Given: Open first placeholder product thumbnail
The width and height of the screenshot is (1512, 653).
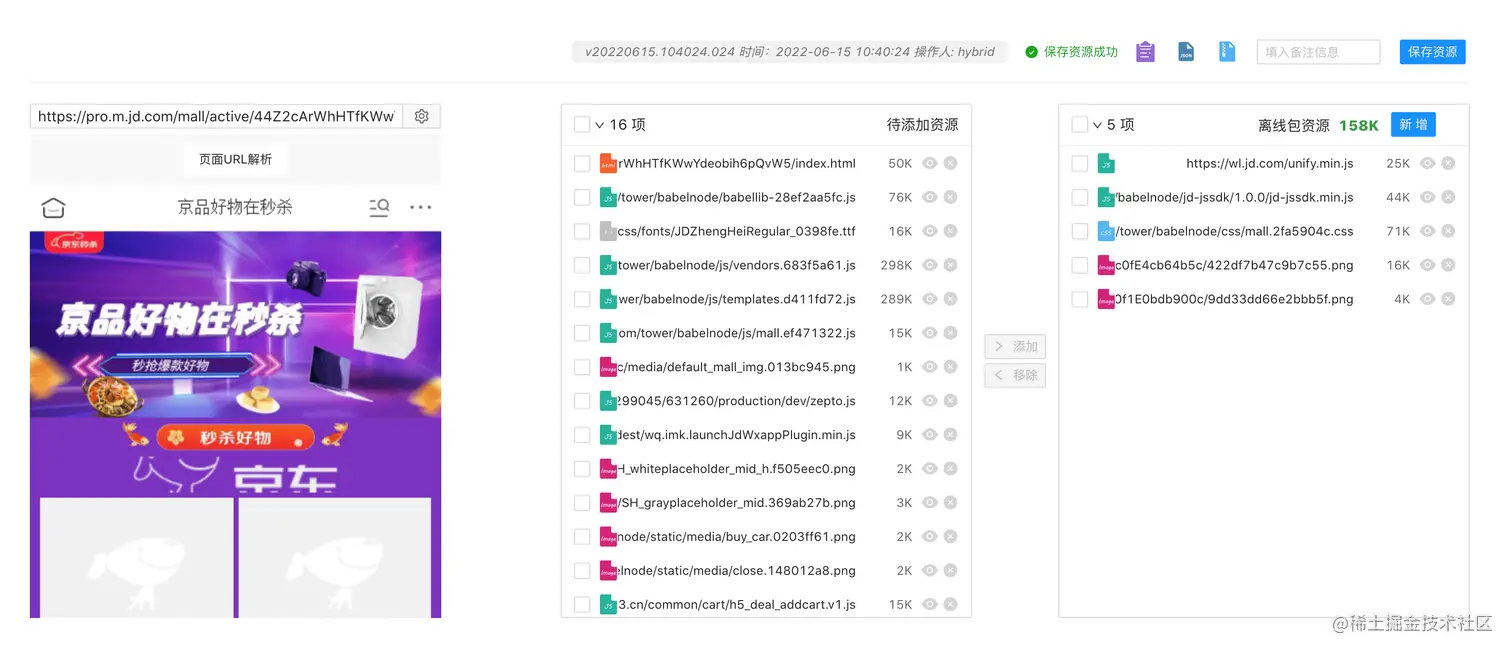Looking at the screenshot, I should tap(137, 557).
